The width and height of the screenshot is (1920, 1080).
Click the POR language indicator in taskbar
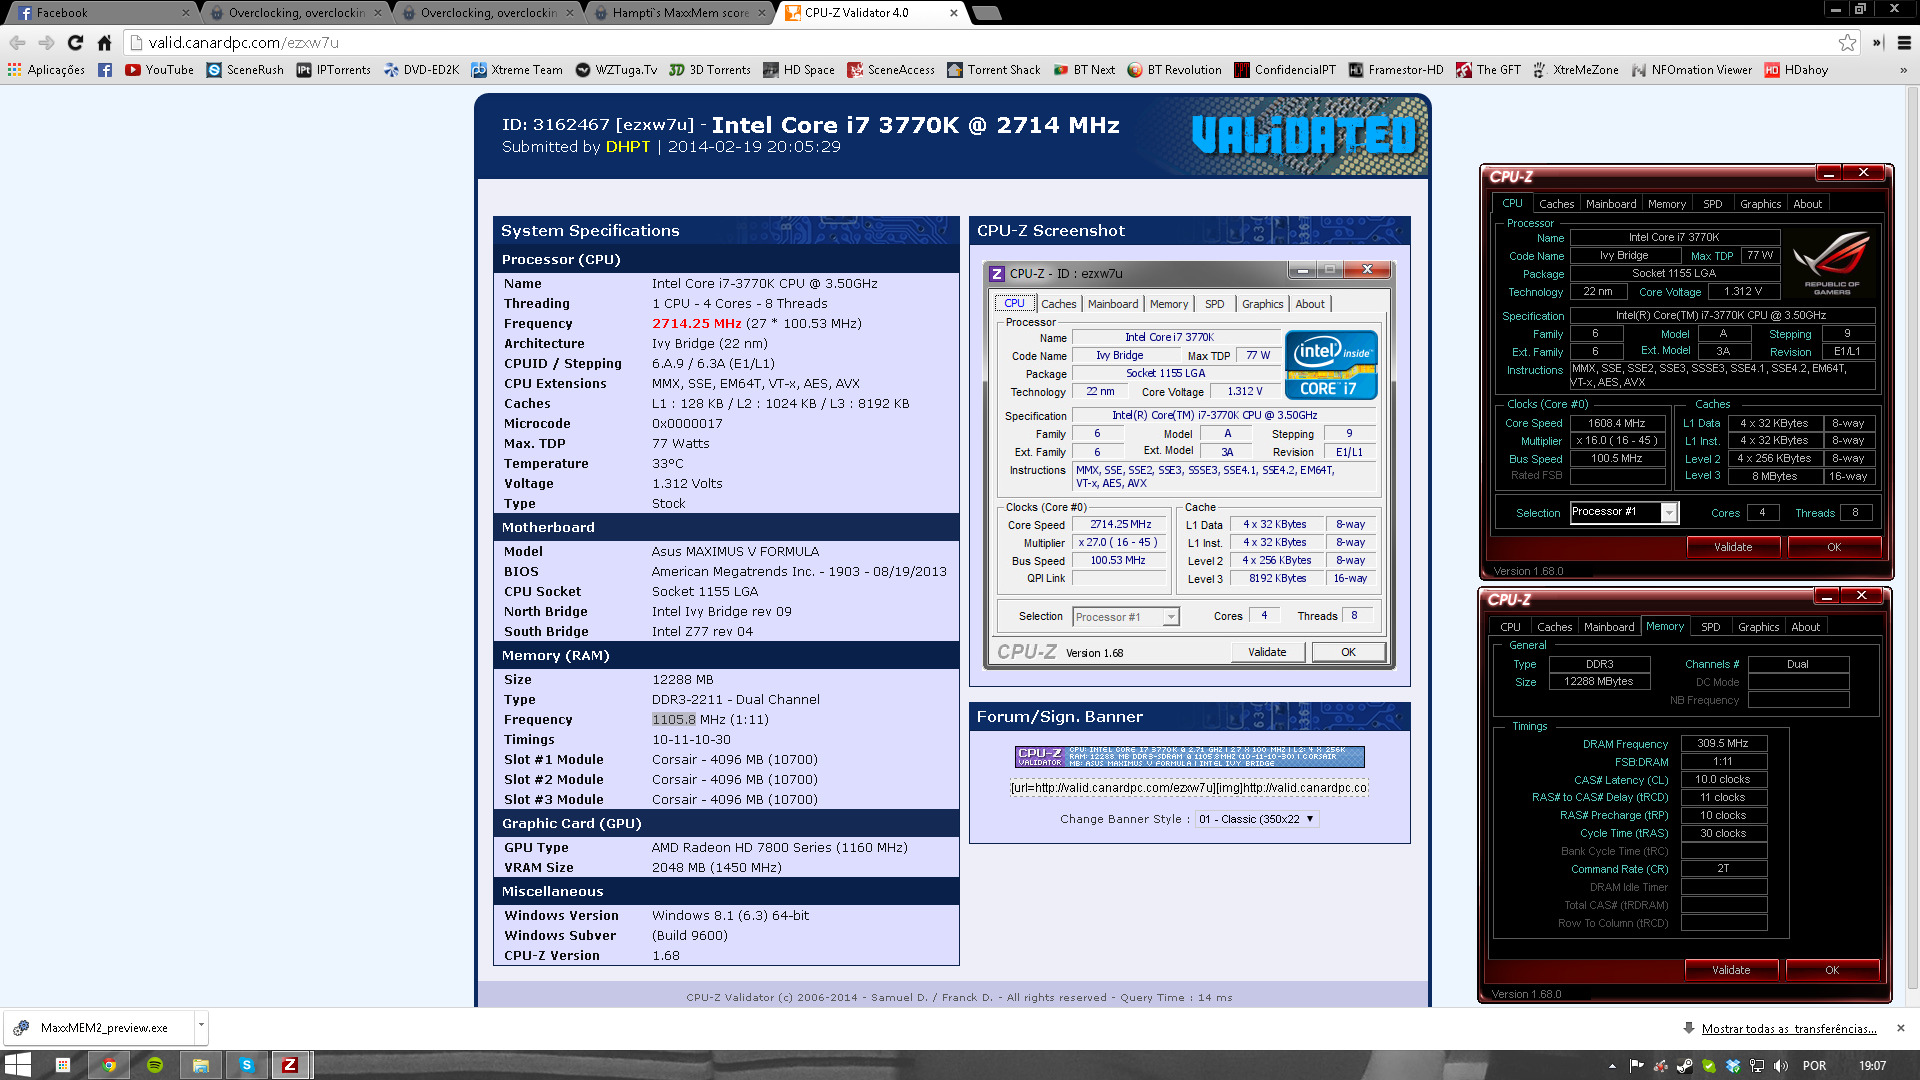pos(1814,1066)
